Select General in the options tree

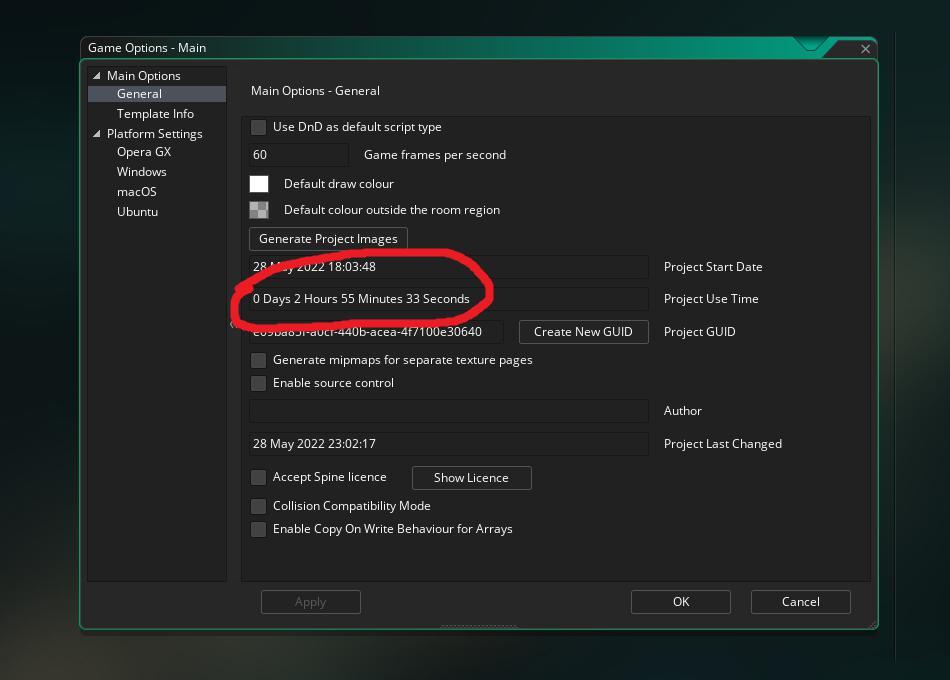point(139,94)
